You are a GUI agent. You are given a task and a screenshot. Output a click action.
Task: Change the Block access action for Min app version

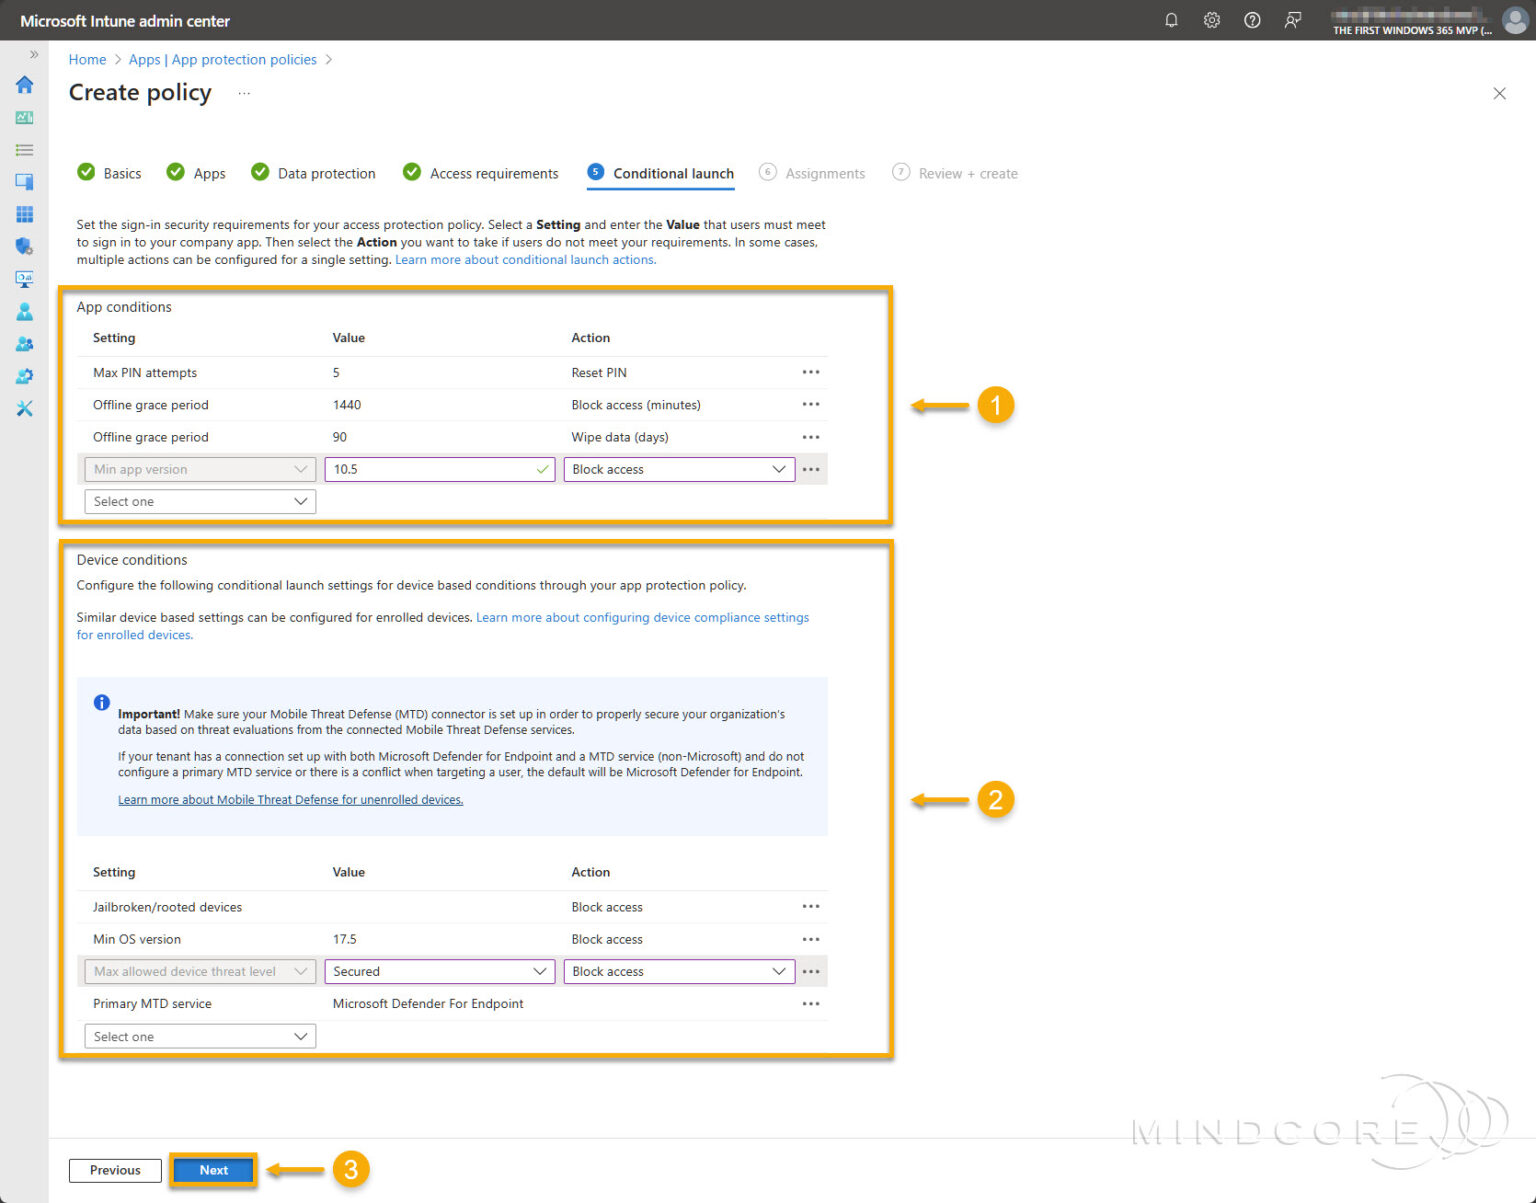678,469
